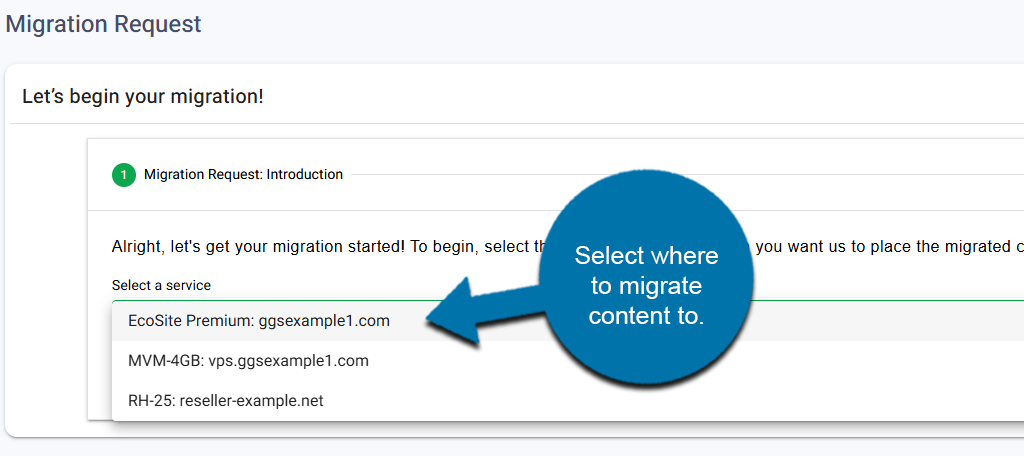Click the "Alright, let's get your migration started!" text
1024x456 pixels.
pyautogui.click(x=258, y=247)
